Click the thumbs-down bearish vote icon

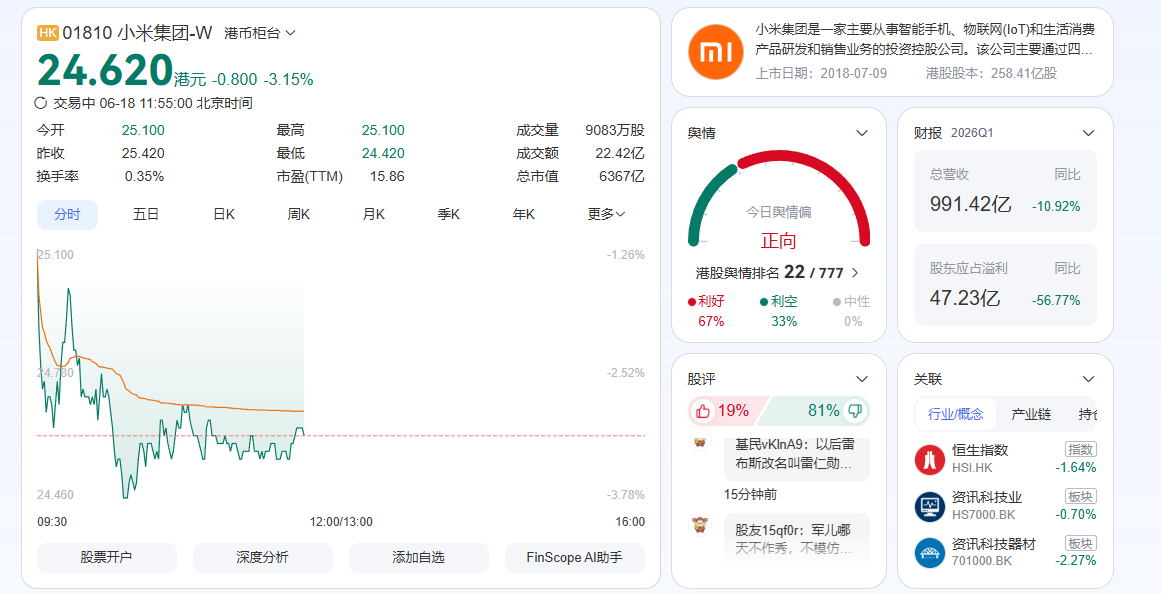854,410
